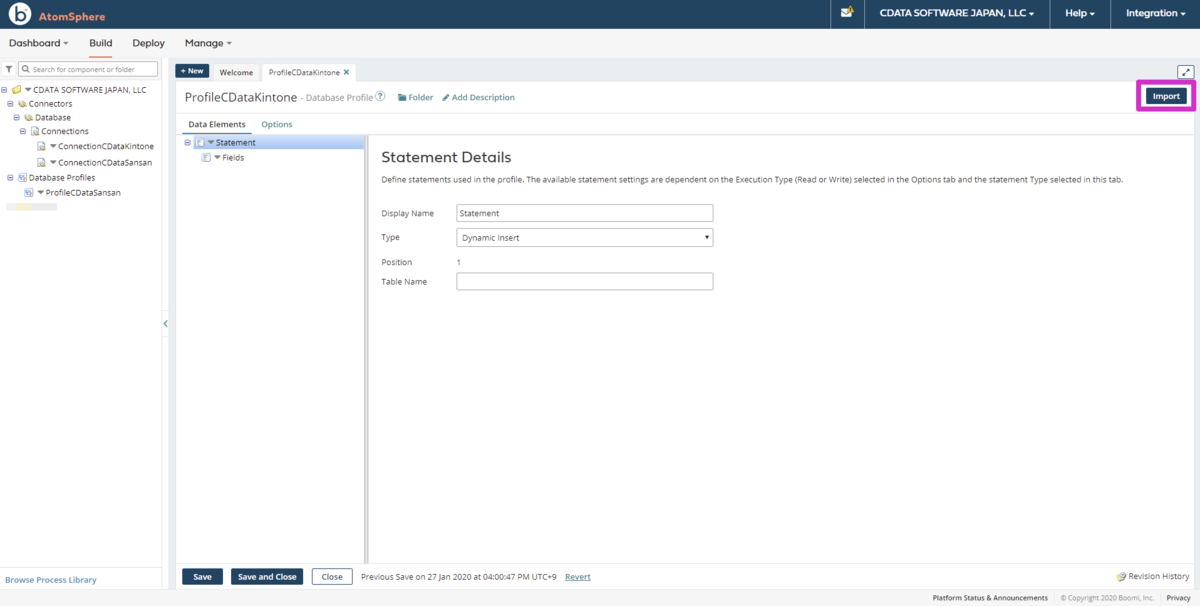Click the filter funnel icon beside search
This screenshot has width=1200, height=606.
point(9,69)
